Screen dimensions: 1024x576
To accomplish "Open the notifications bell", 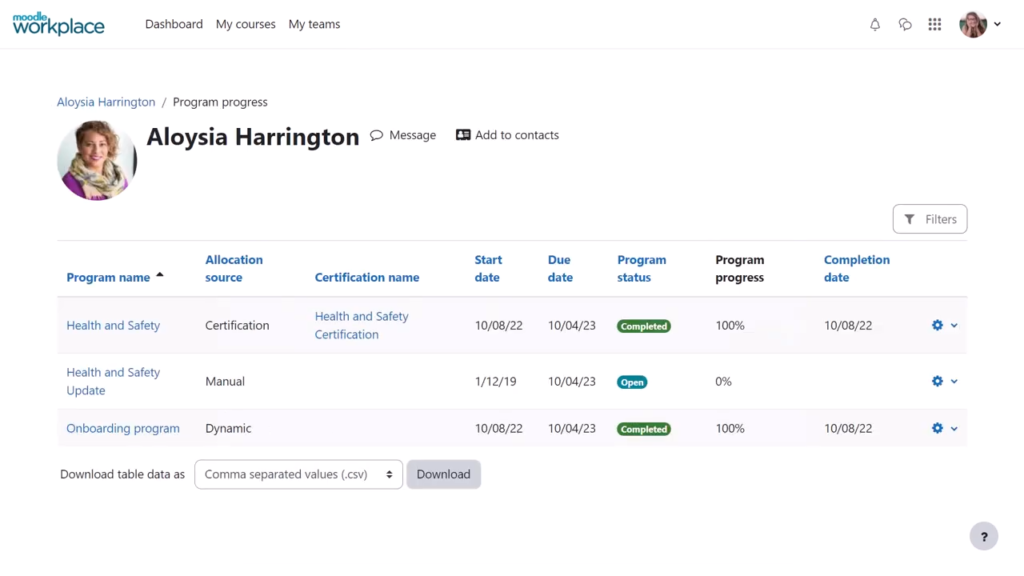I will point(874,24).
